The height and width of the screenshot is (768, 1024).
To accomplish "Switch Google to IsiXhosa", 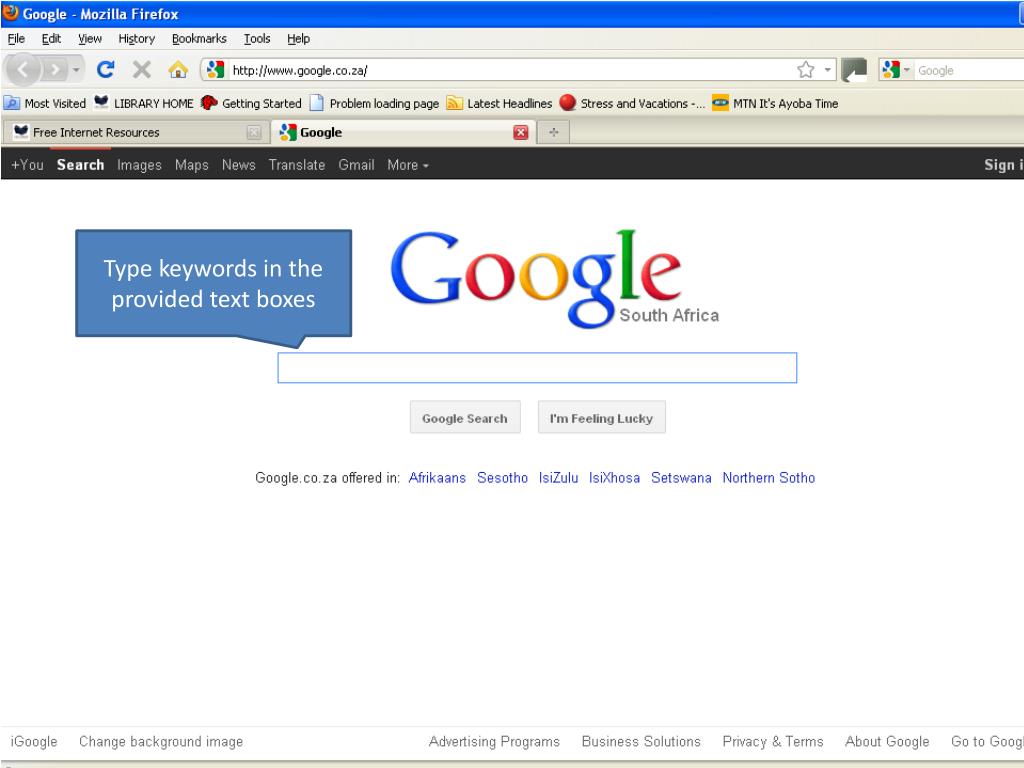I will [x=615, y=477].
